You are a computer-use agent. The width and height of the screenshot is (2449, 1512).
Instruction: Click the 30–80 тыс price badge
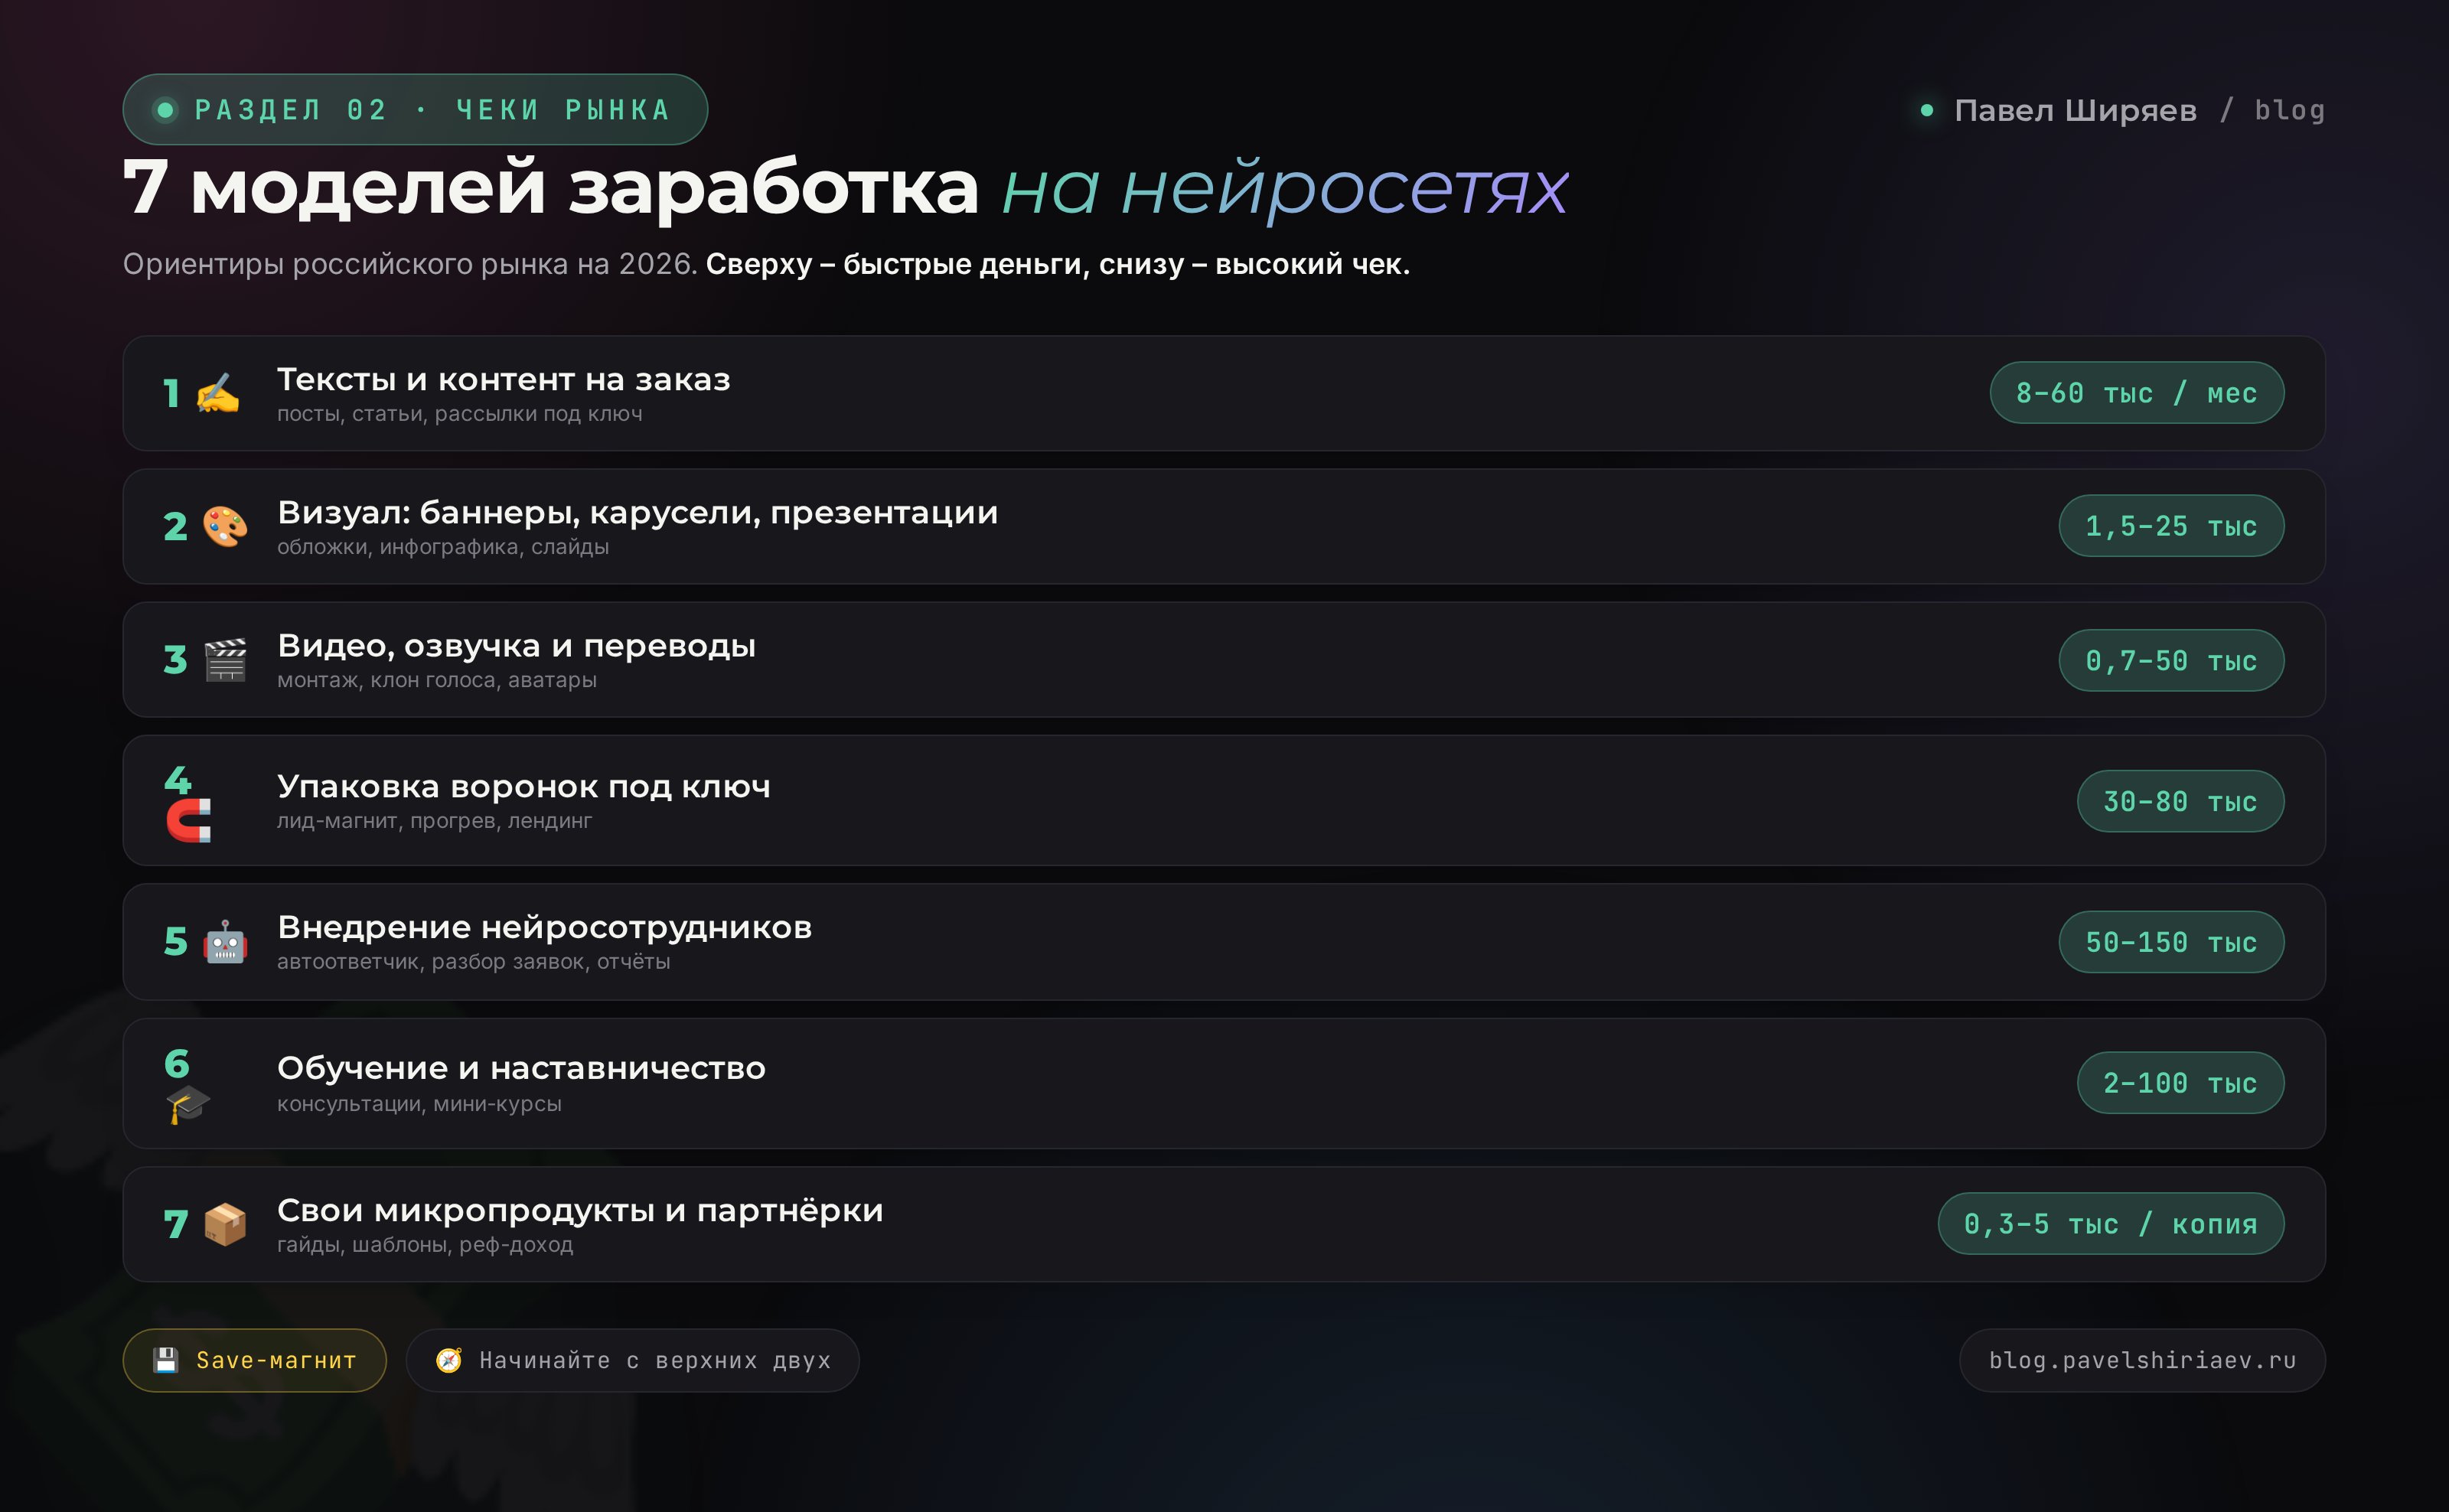[x=2180, y=801]
